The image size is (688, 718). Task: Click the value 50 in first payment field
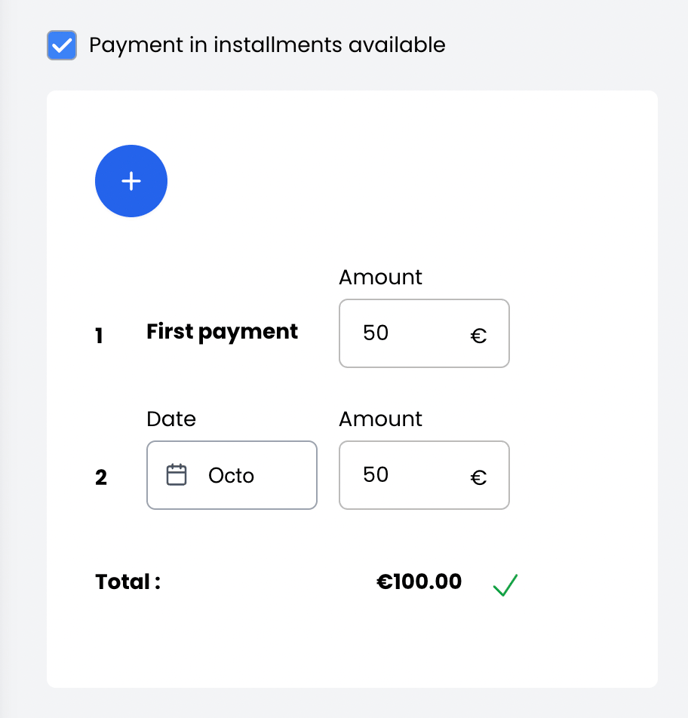pos(376,333)
